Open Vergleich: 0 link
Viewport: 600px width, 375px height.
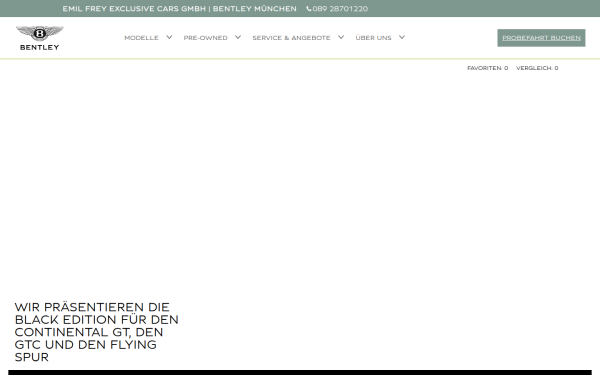(537, 68)
